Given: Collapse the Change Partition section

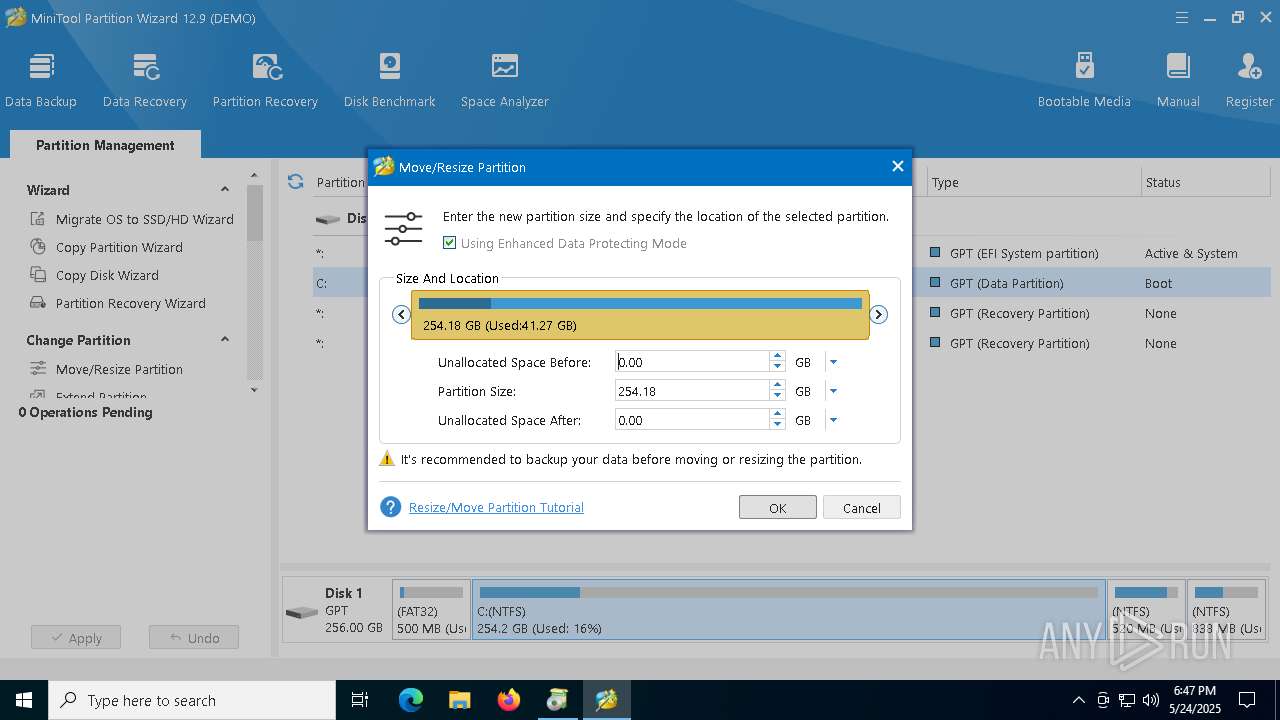Looking at the screenshot, I should click(x=225, y=340).
